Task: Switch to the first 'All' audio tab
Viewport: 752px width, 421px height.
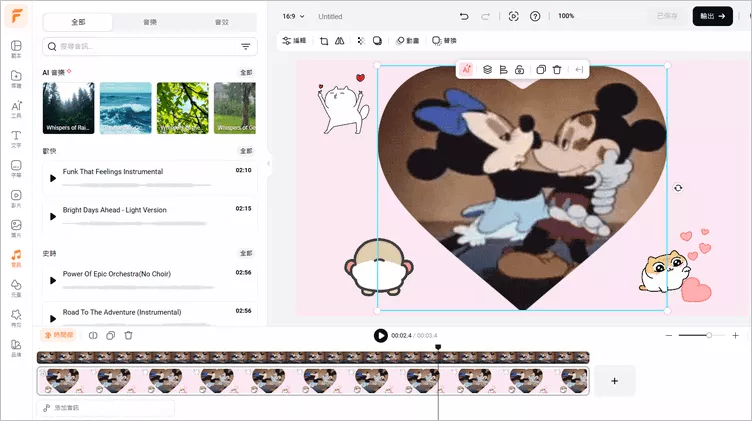Action: coord(78,22)
